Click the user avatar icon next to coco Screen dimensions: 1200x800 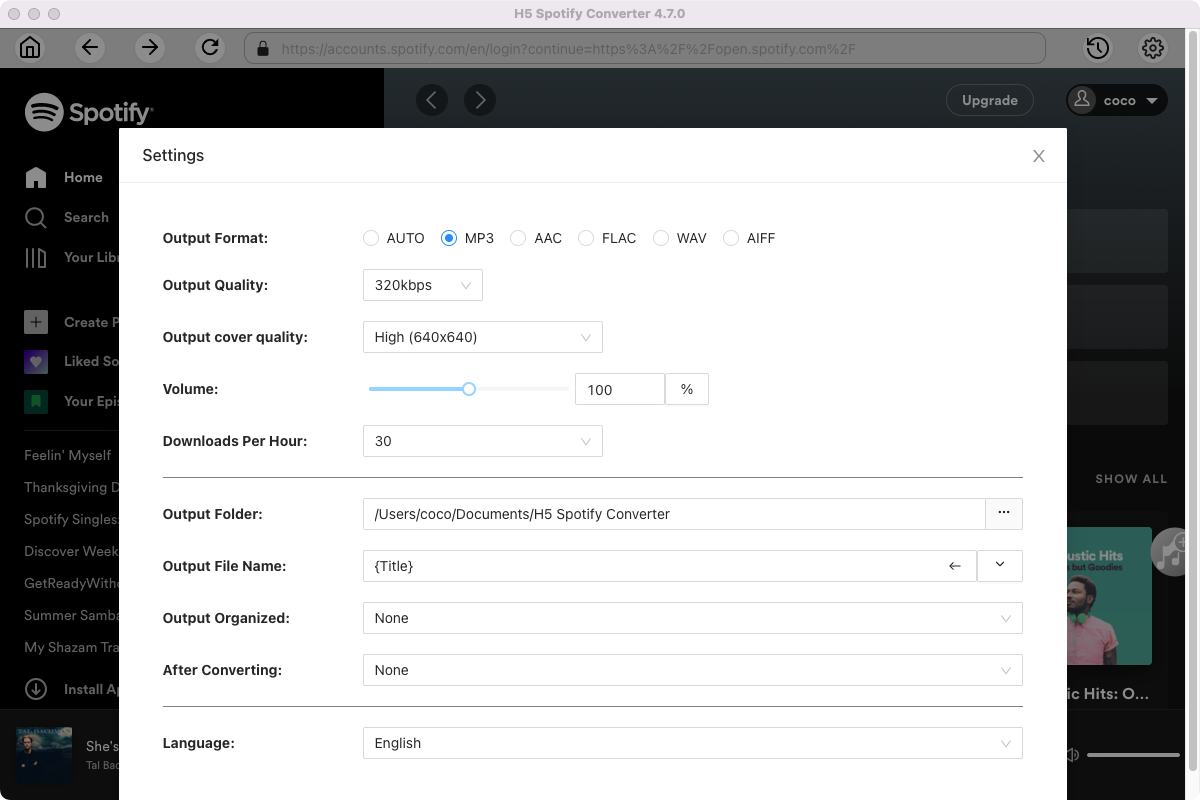1082,100
